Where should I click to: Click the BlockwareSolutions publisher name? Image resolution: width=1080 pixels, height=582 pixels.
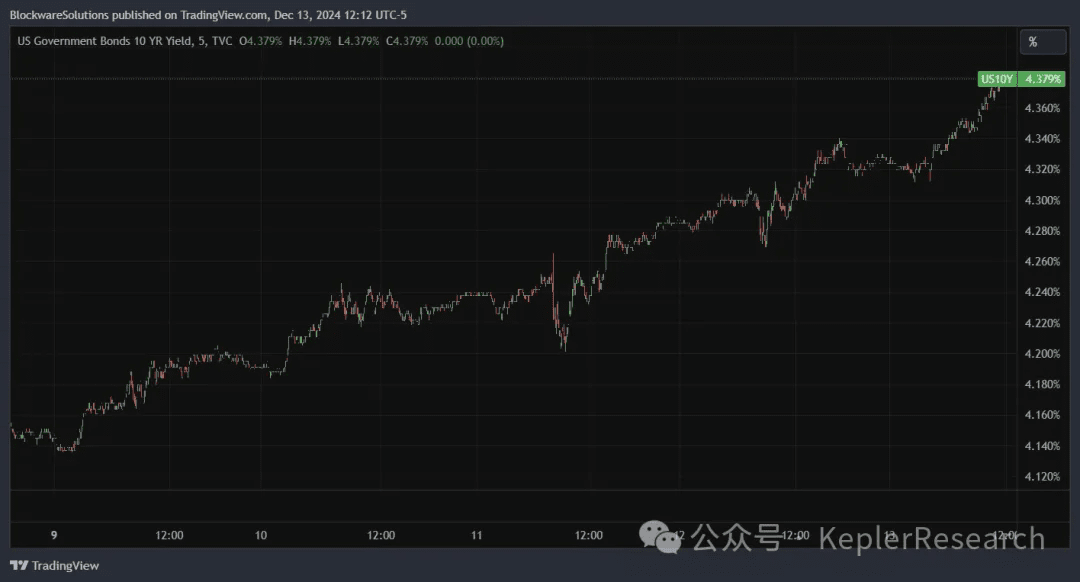[59, 15]
